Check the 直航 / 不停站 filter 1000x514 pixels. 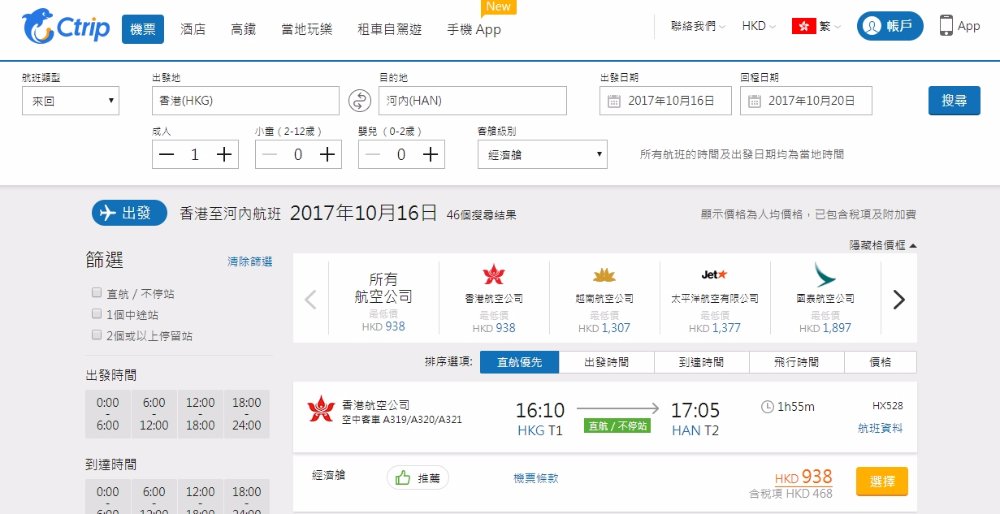(96, 294)
